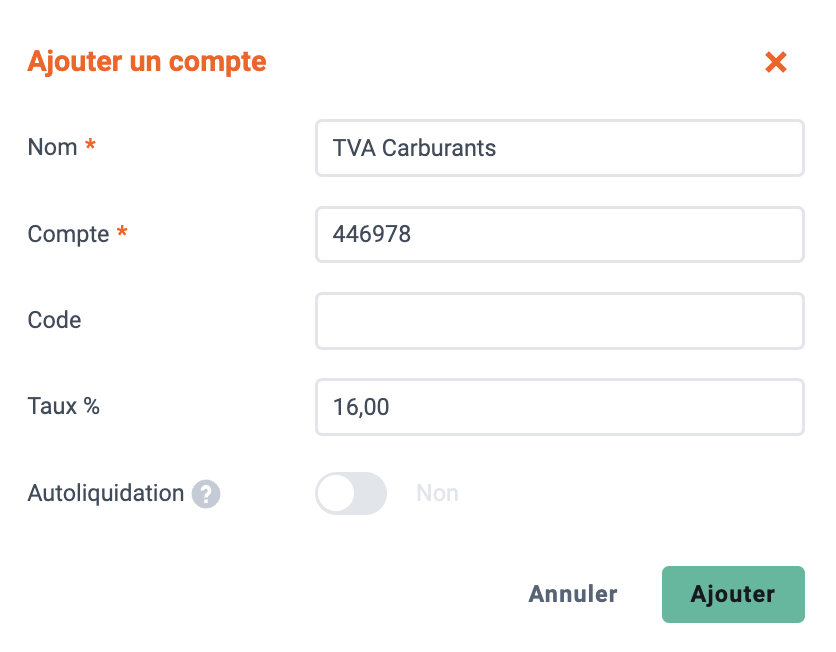Click the Nom field label
The width and height of the screenshot is (836, 652).
pos(52,147)
